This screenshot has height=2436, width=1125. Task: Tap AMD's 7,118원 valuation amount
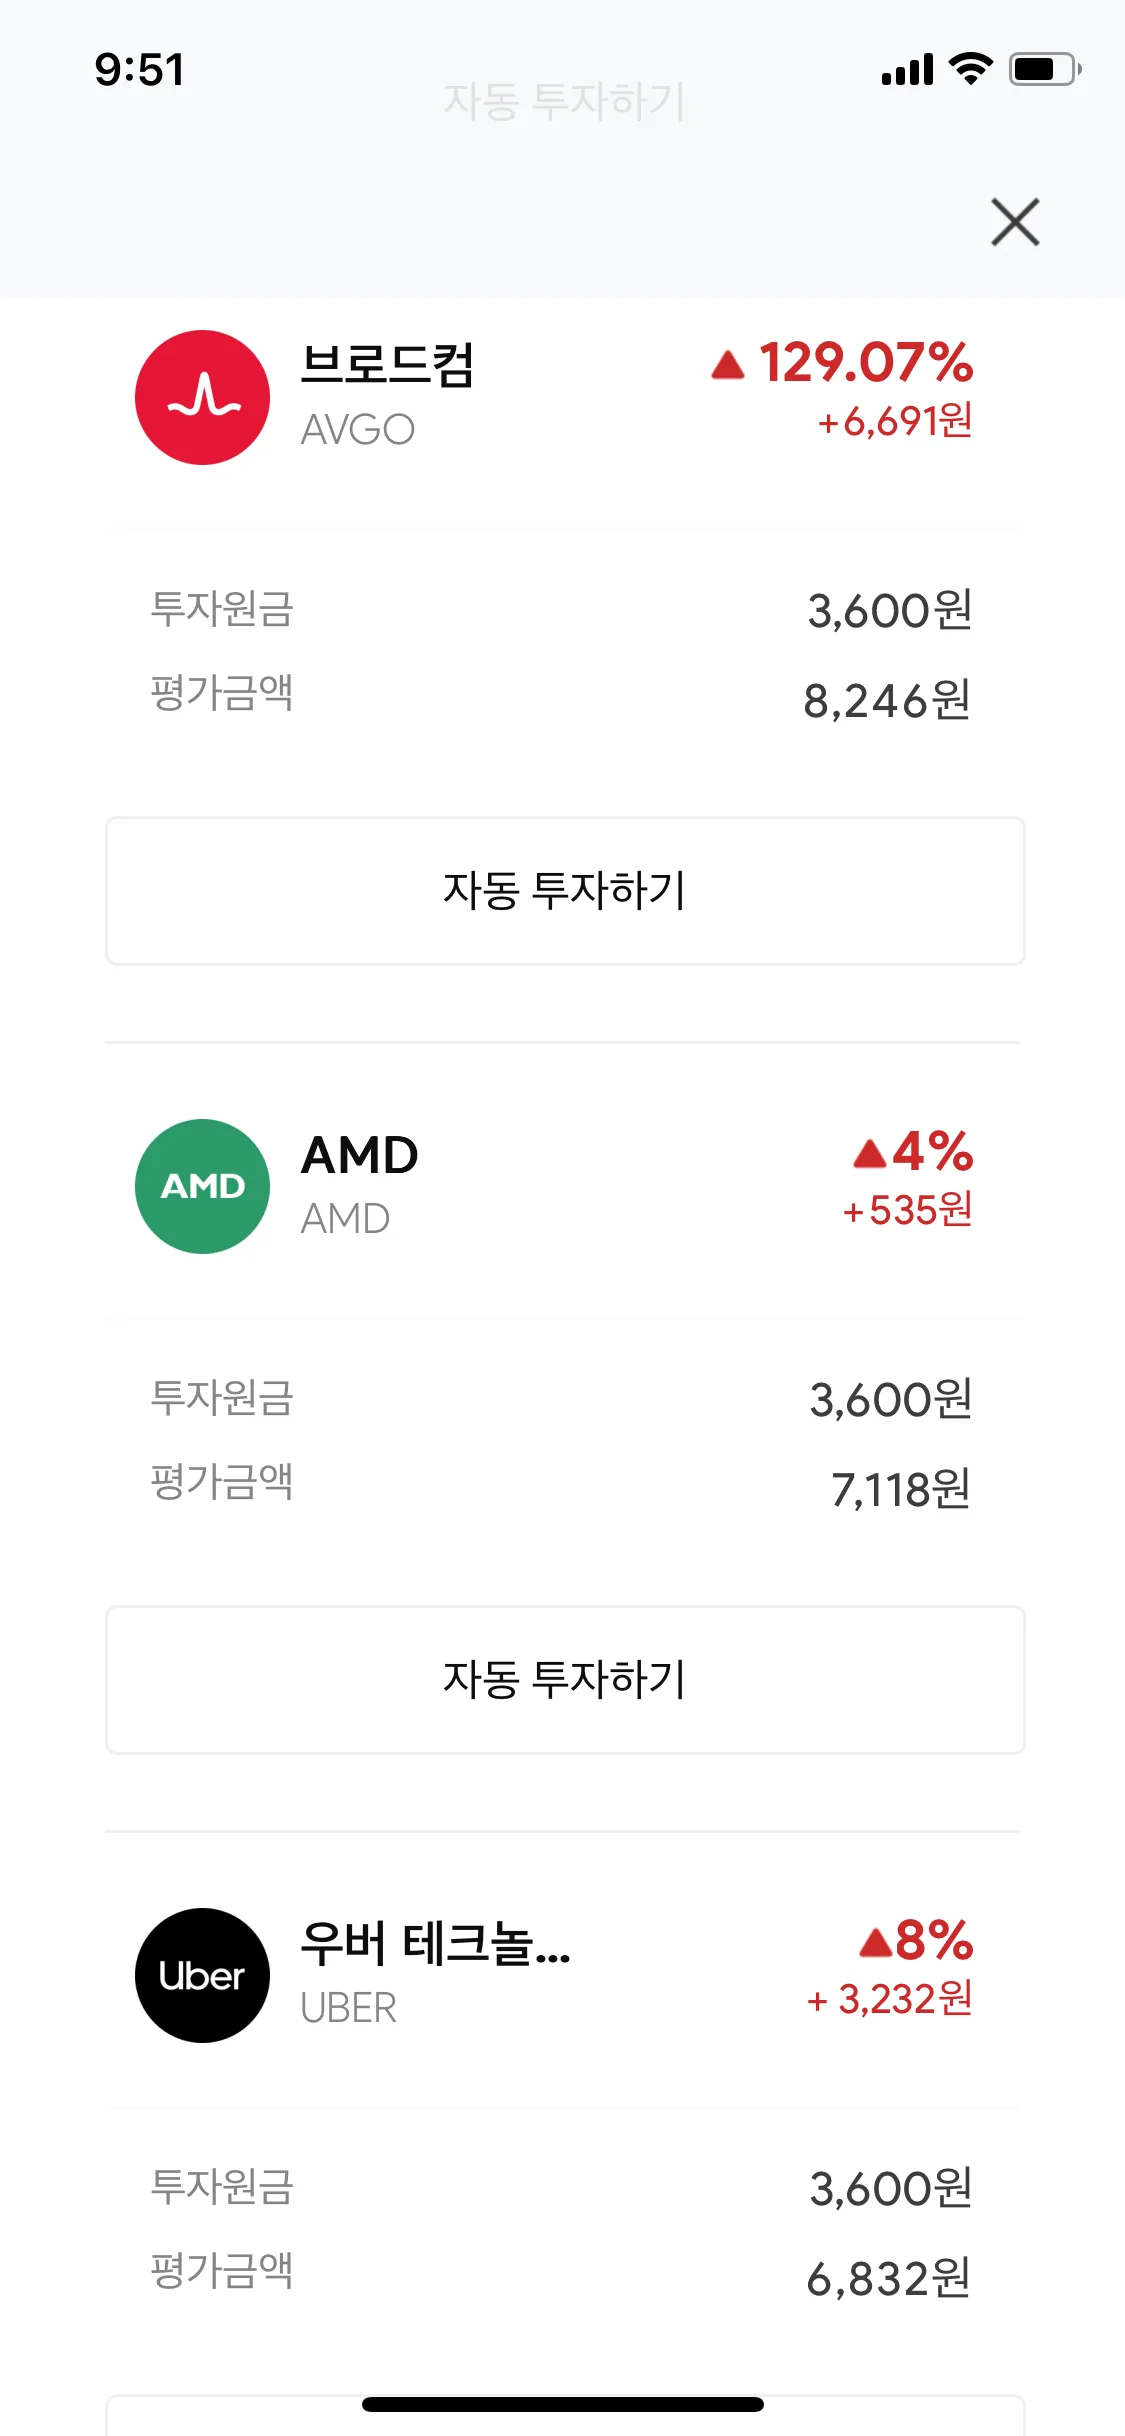(x=901, y=1490)
